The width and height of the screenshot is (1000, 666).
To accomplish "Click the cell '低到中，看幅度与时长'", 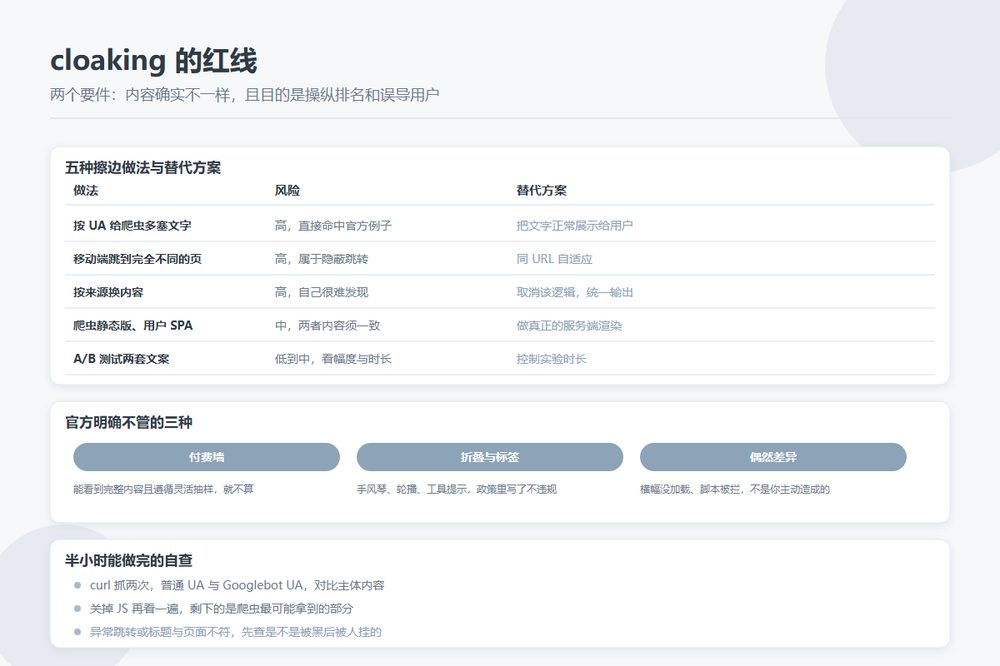I will 333,359.
